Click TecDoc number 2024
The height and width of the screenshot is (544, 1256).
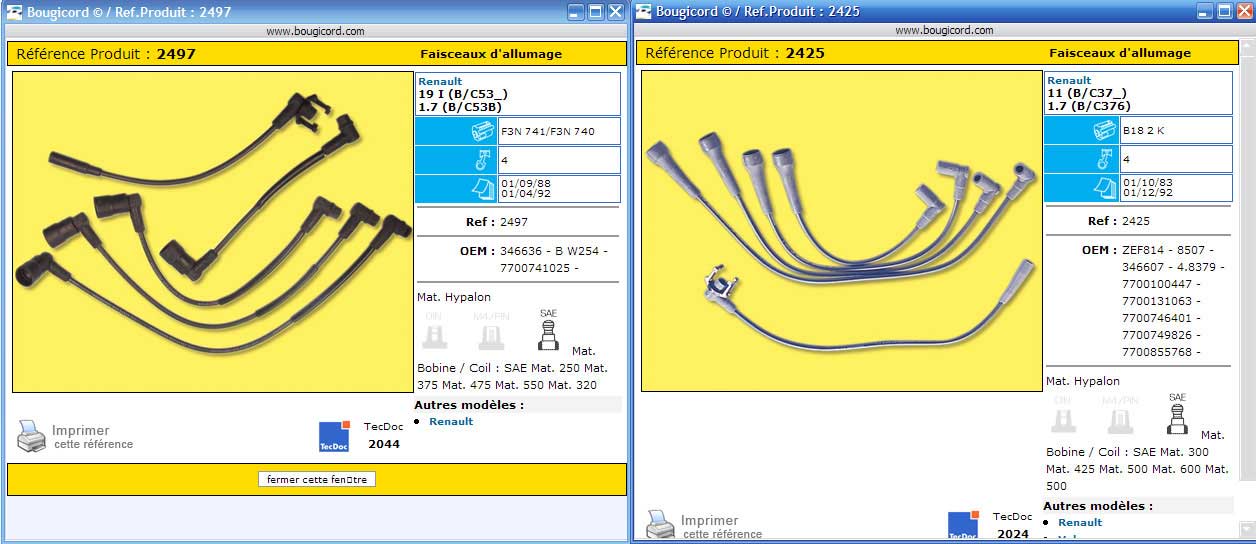coord(1013,534)
